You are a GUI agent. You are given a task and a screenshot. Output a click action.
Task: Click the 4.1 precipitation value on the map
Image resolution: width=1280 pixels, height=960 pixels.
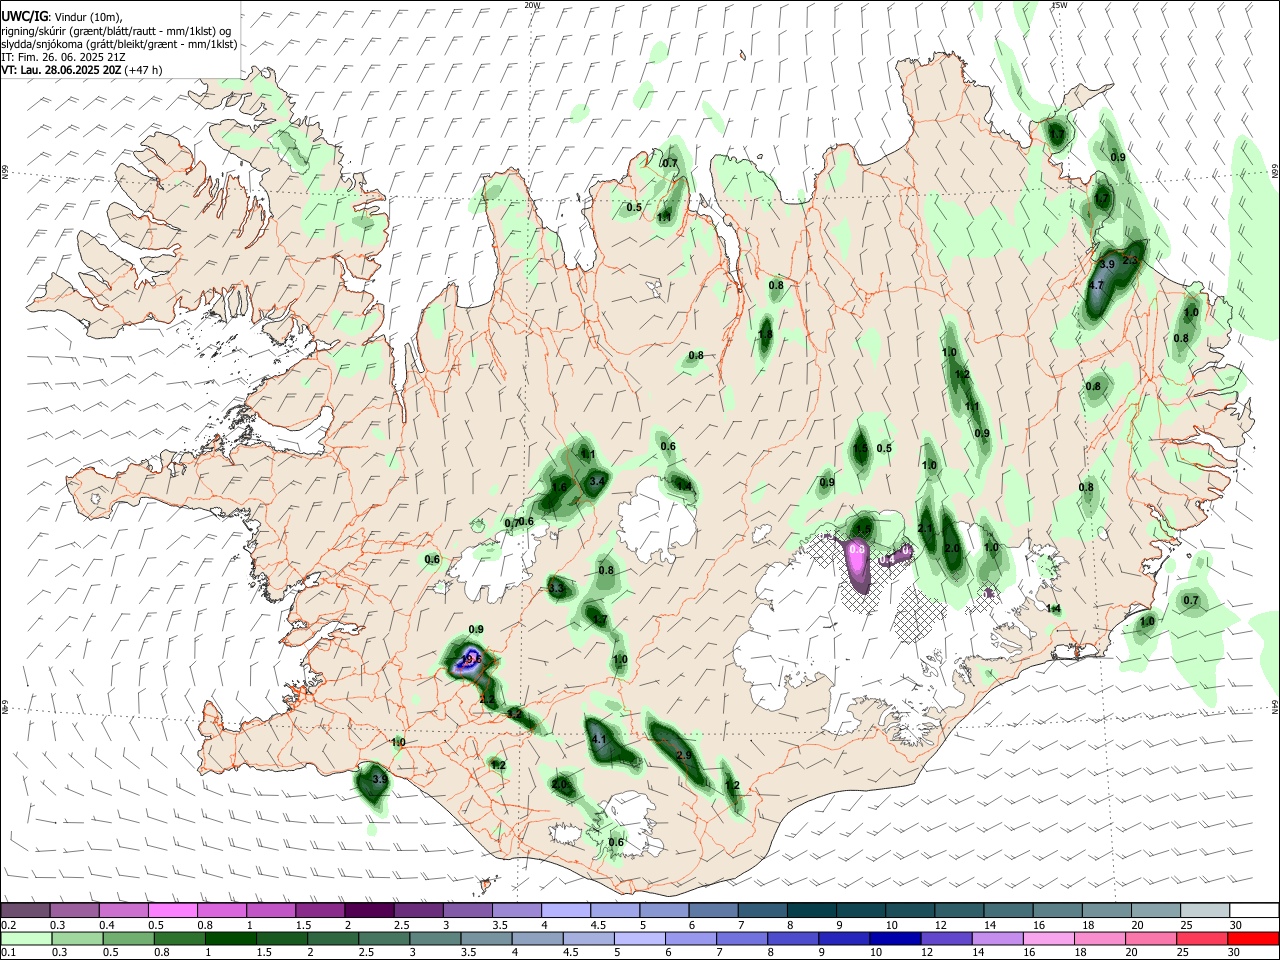coord(600,740)
